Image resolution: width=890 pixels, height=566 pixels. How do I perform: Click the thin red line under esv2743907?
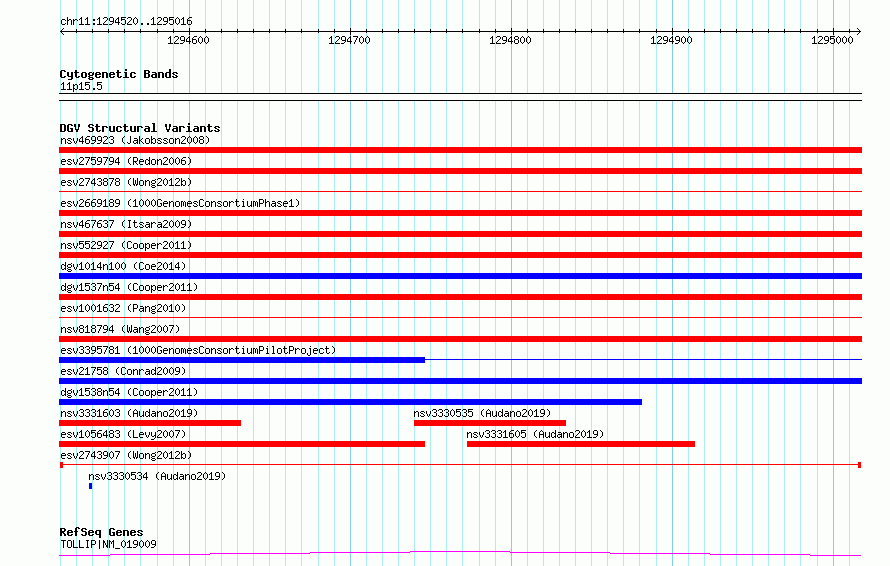coord(460,465)
